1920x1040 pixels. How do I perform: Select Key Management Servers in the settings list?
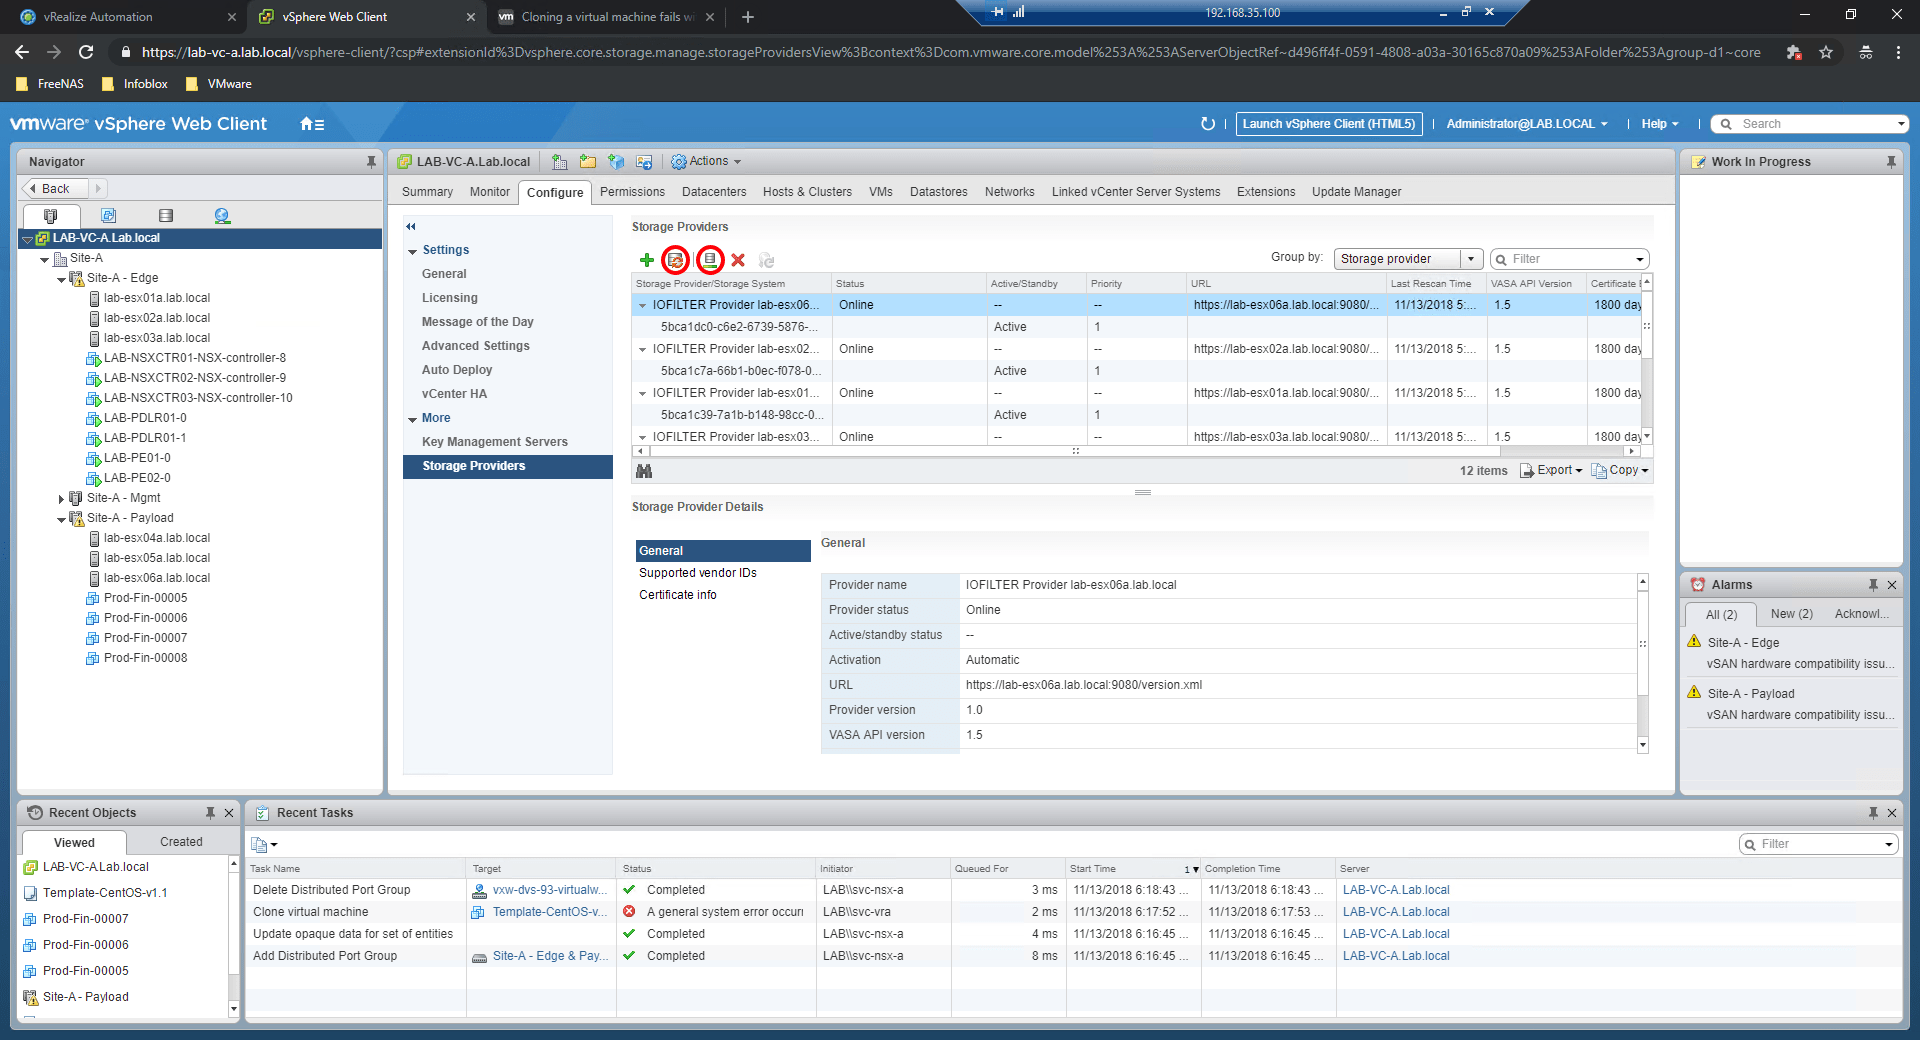pyautogui.click(x=494, y=442)
